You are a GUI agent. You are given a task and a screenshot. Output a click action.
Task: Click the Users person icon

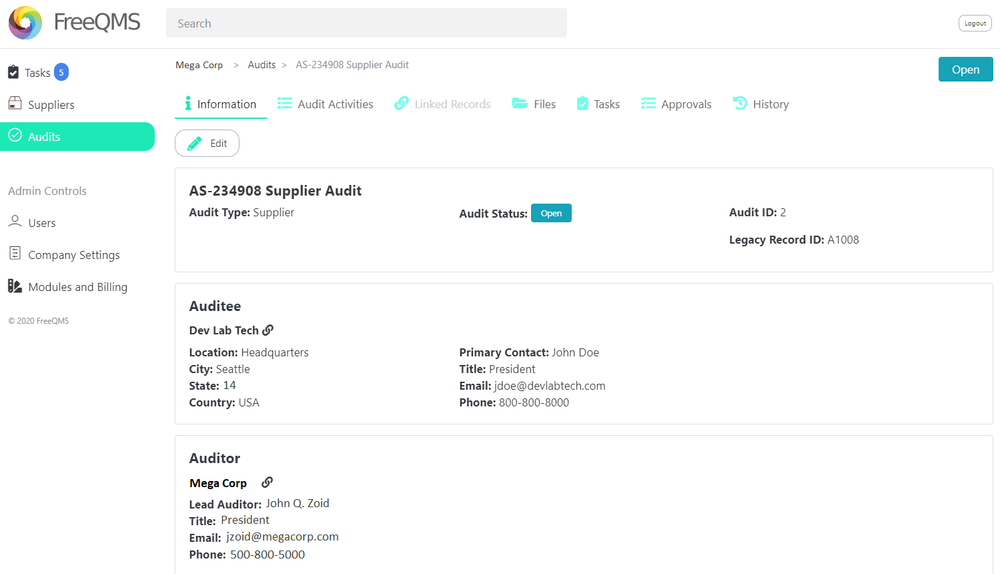tap(15, 221)
